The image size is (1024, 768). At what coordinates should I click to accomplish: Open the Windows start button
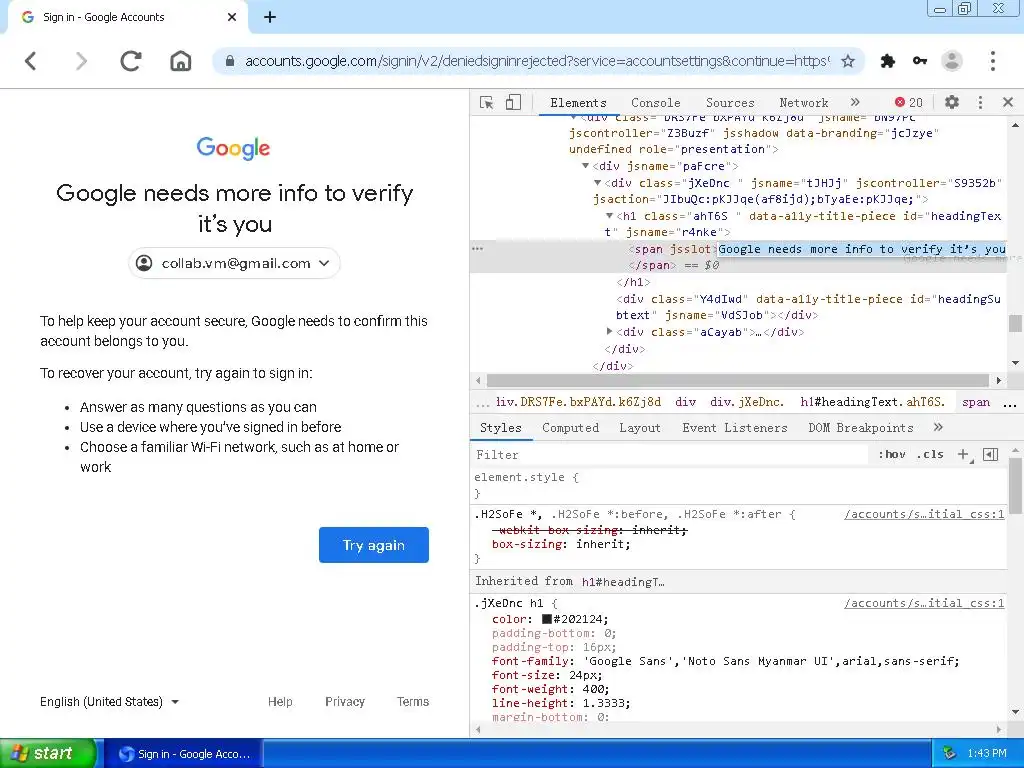[48, 753]
